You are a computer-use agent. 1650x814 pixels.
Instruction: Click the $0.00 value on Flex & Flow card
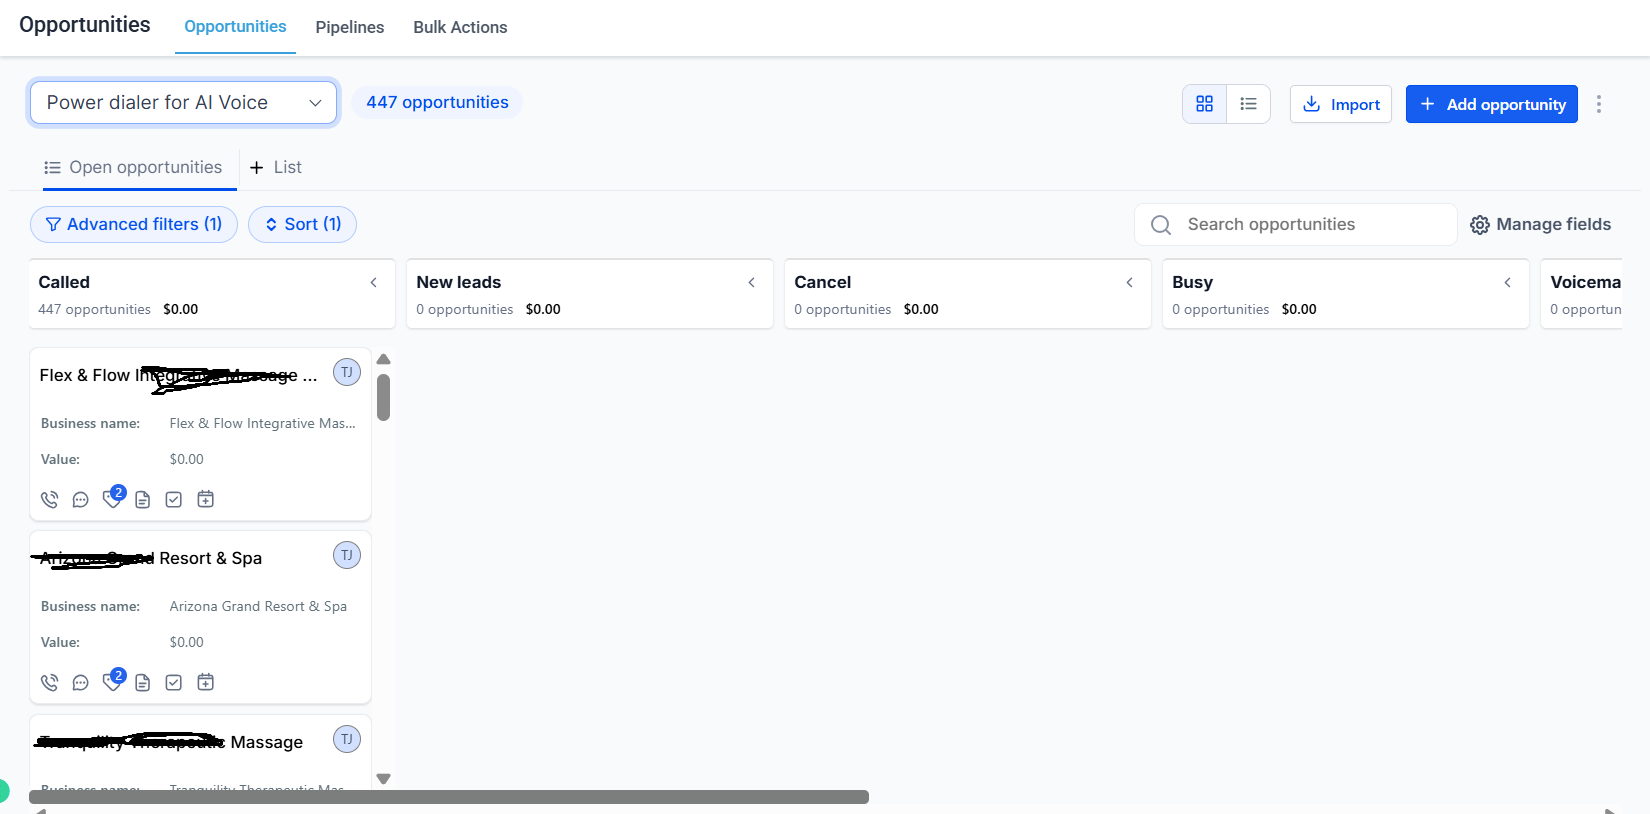coord(187,459)
